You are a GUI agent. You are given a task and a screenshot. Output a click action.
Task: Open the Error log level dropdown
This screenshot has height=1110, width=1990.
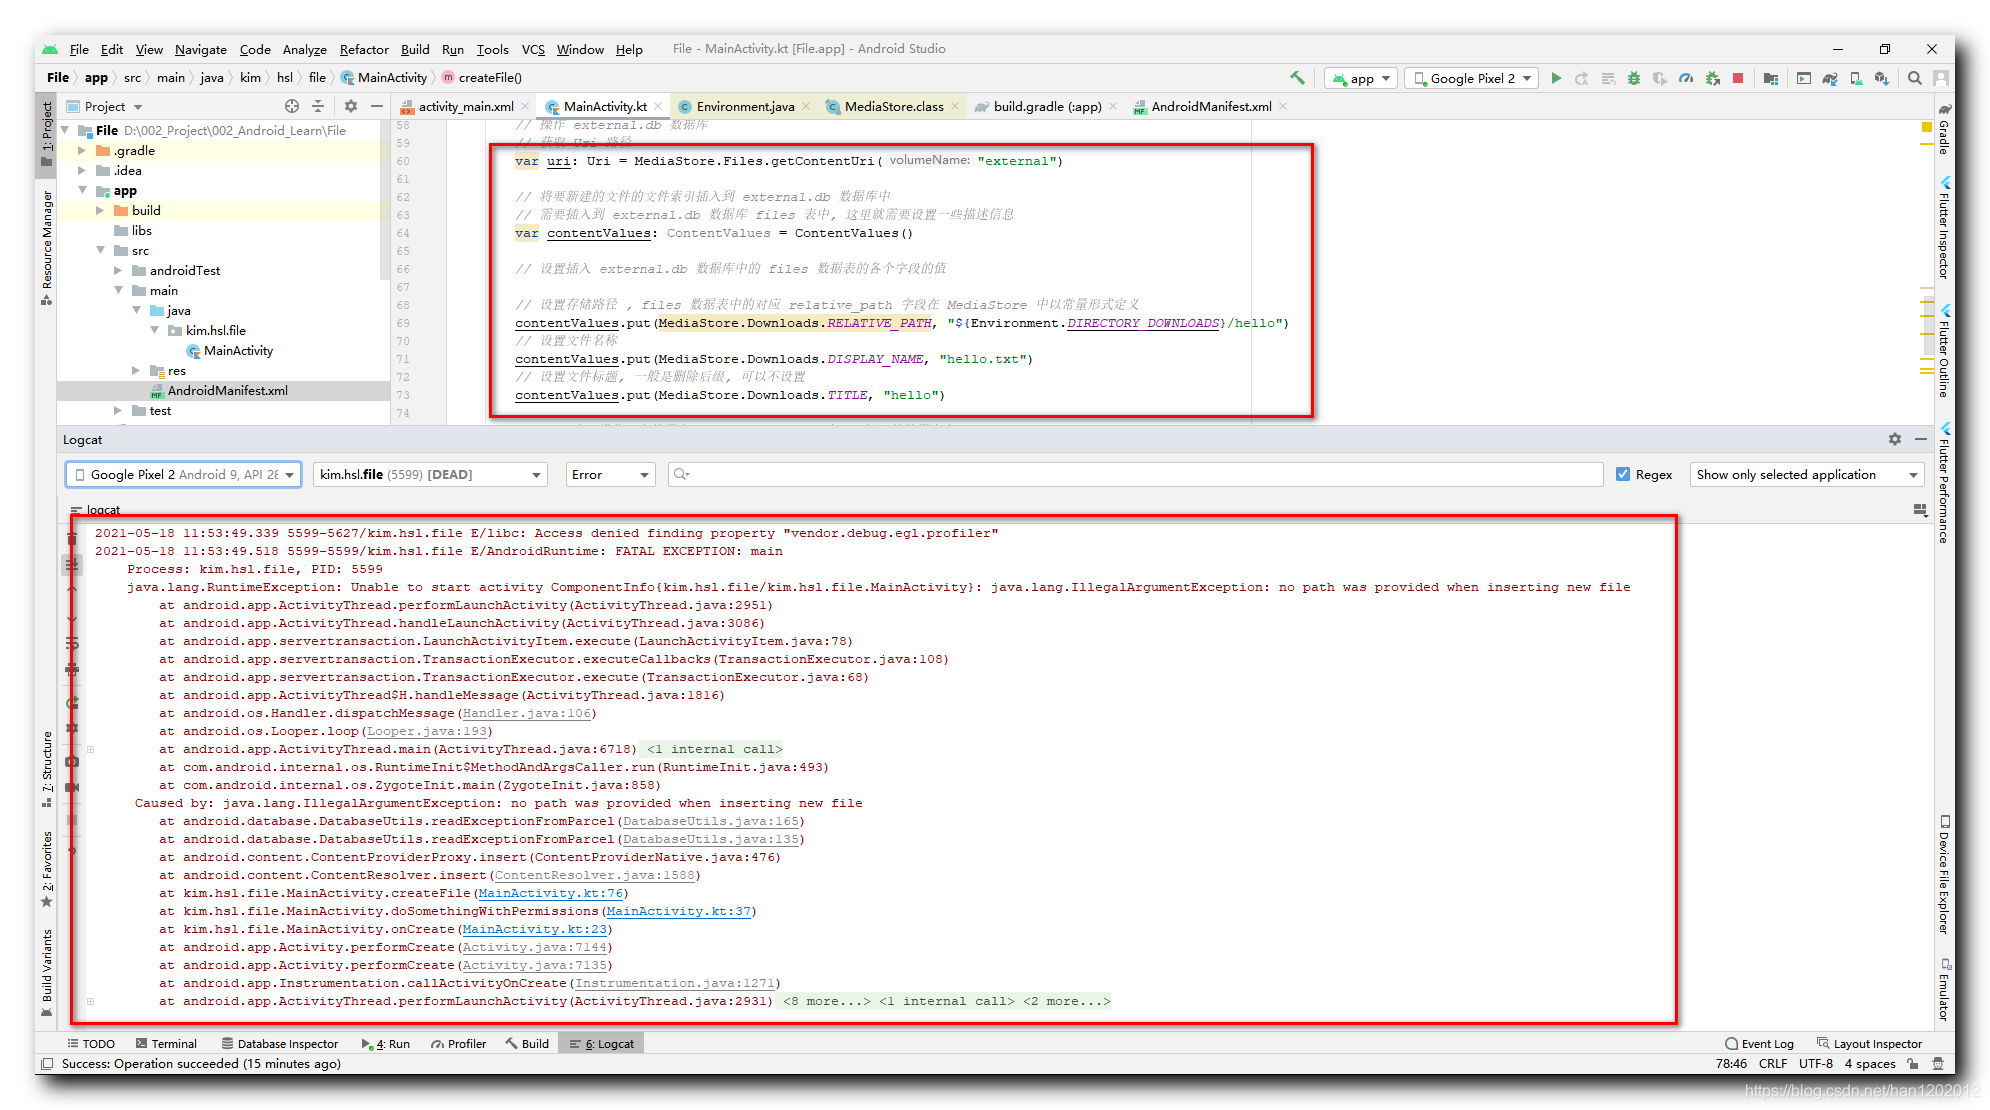tap(610, 475)
